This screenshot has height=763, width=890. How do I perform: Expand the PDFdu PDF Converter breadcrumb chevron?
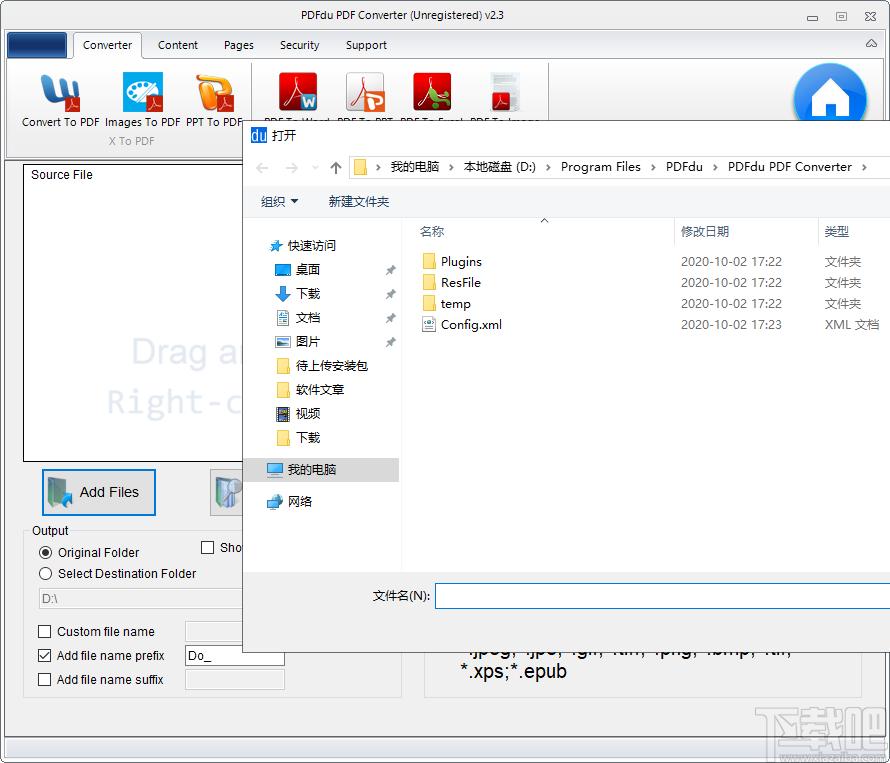coord(864,167)
